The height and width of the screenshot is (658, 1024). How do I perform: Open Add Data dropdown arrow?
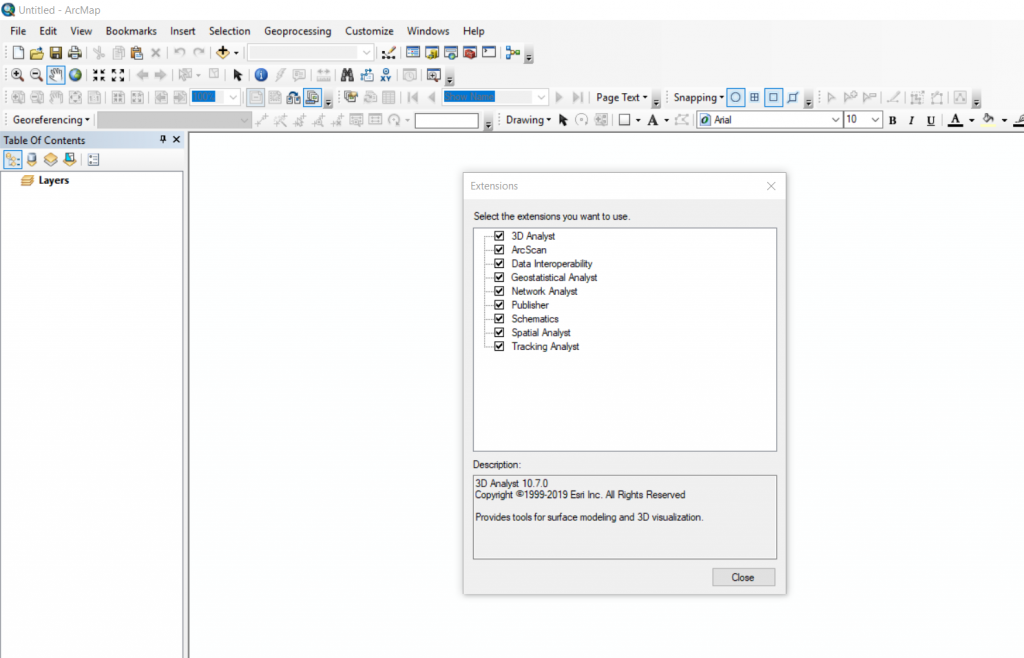[236, 53]
